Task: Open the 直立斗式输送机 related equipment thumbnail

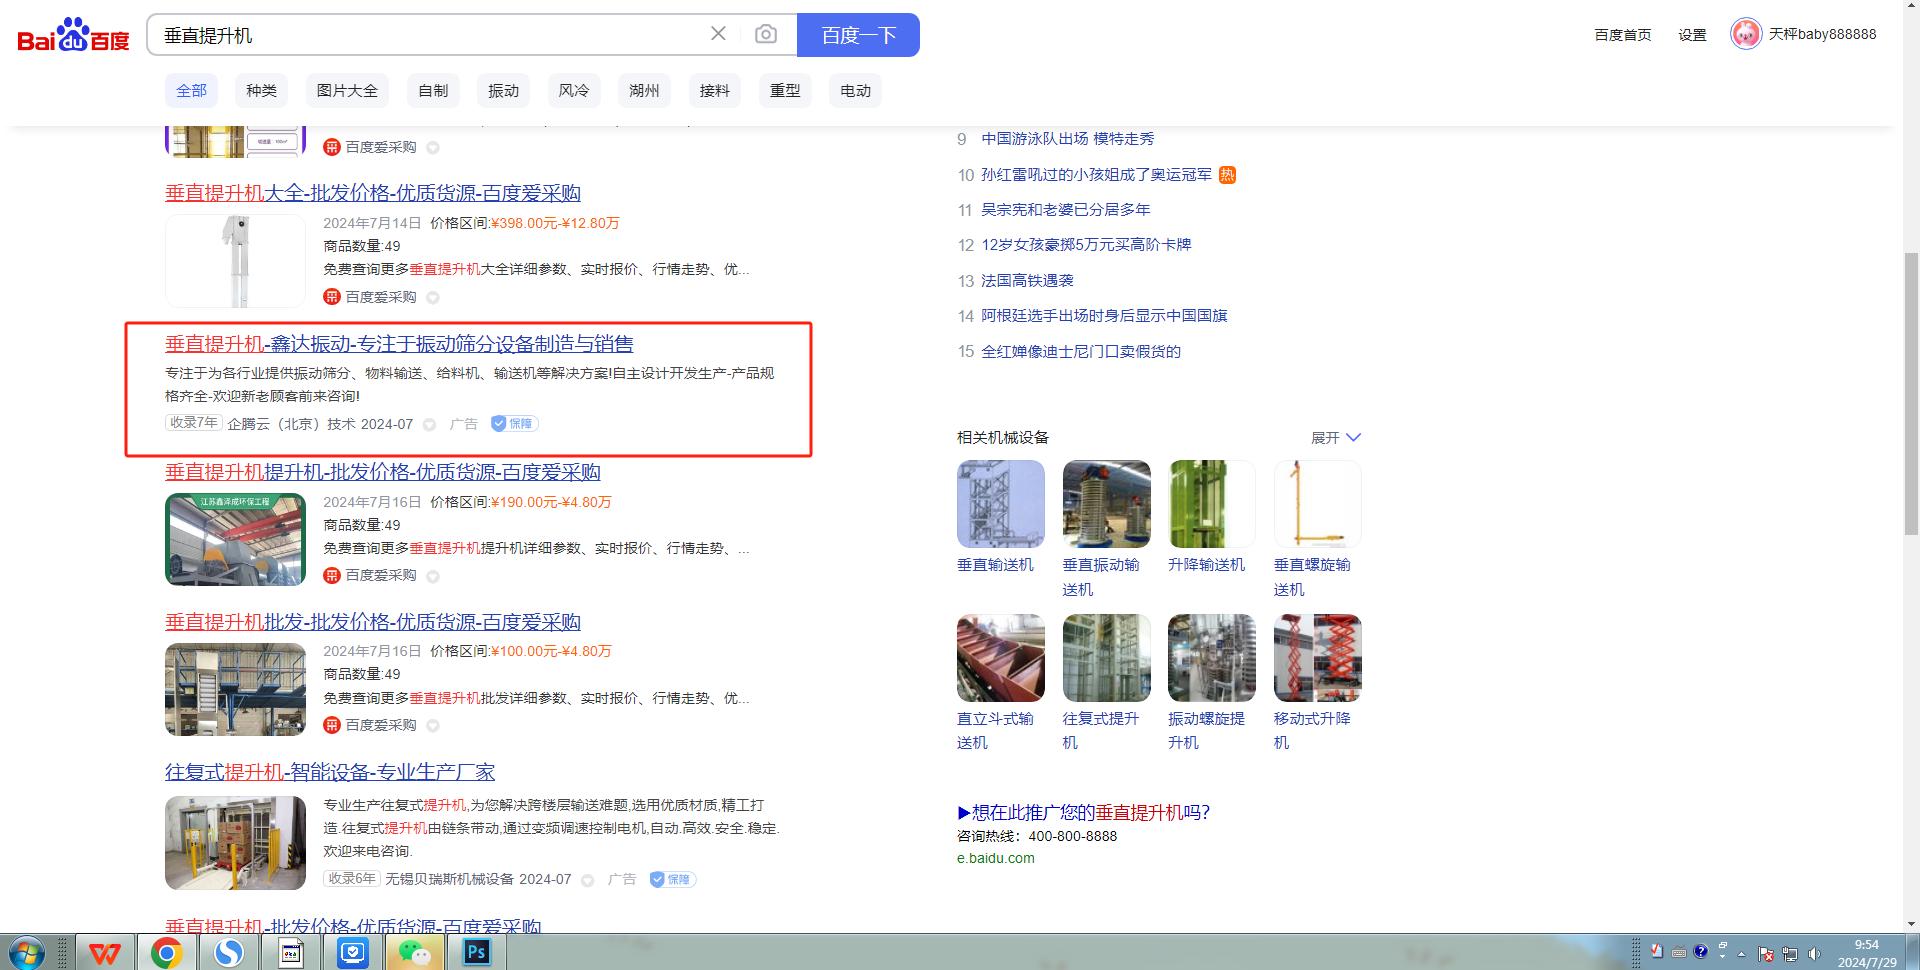Action: [x=1001, y=658]
